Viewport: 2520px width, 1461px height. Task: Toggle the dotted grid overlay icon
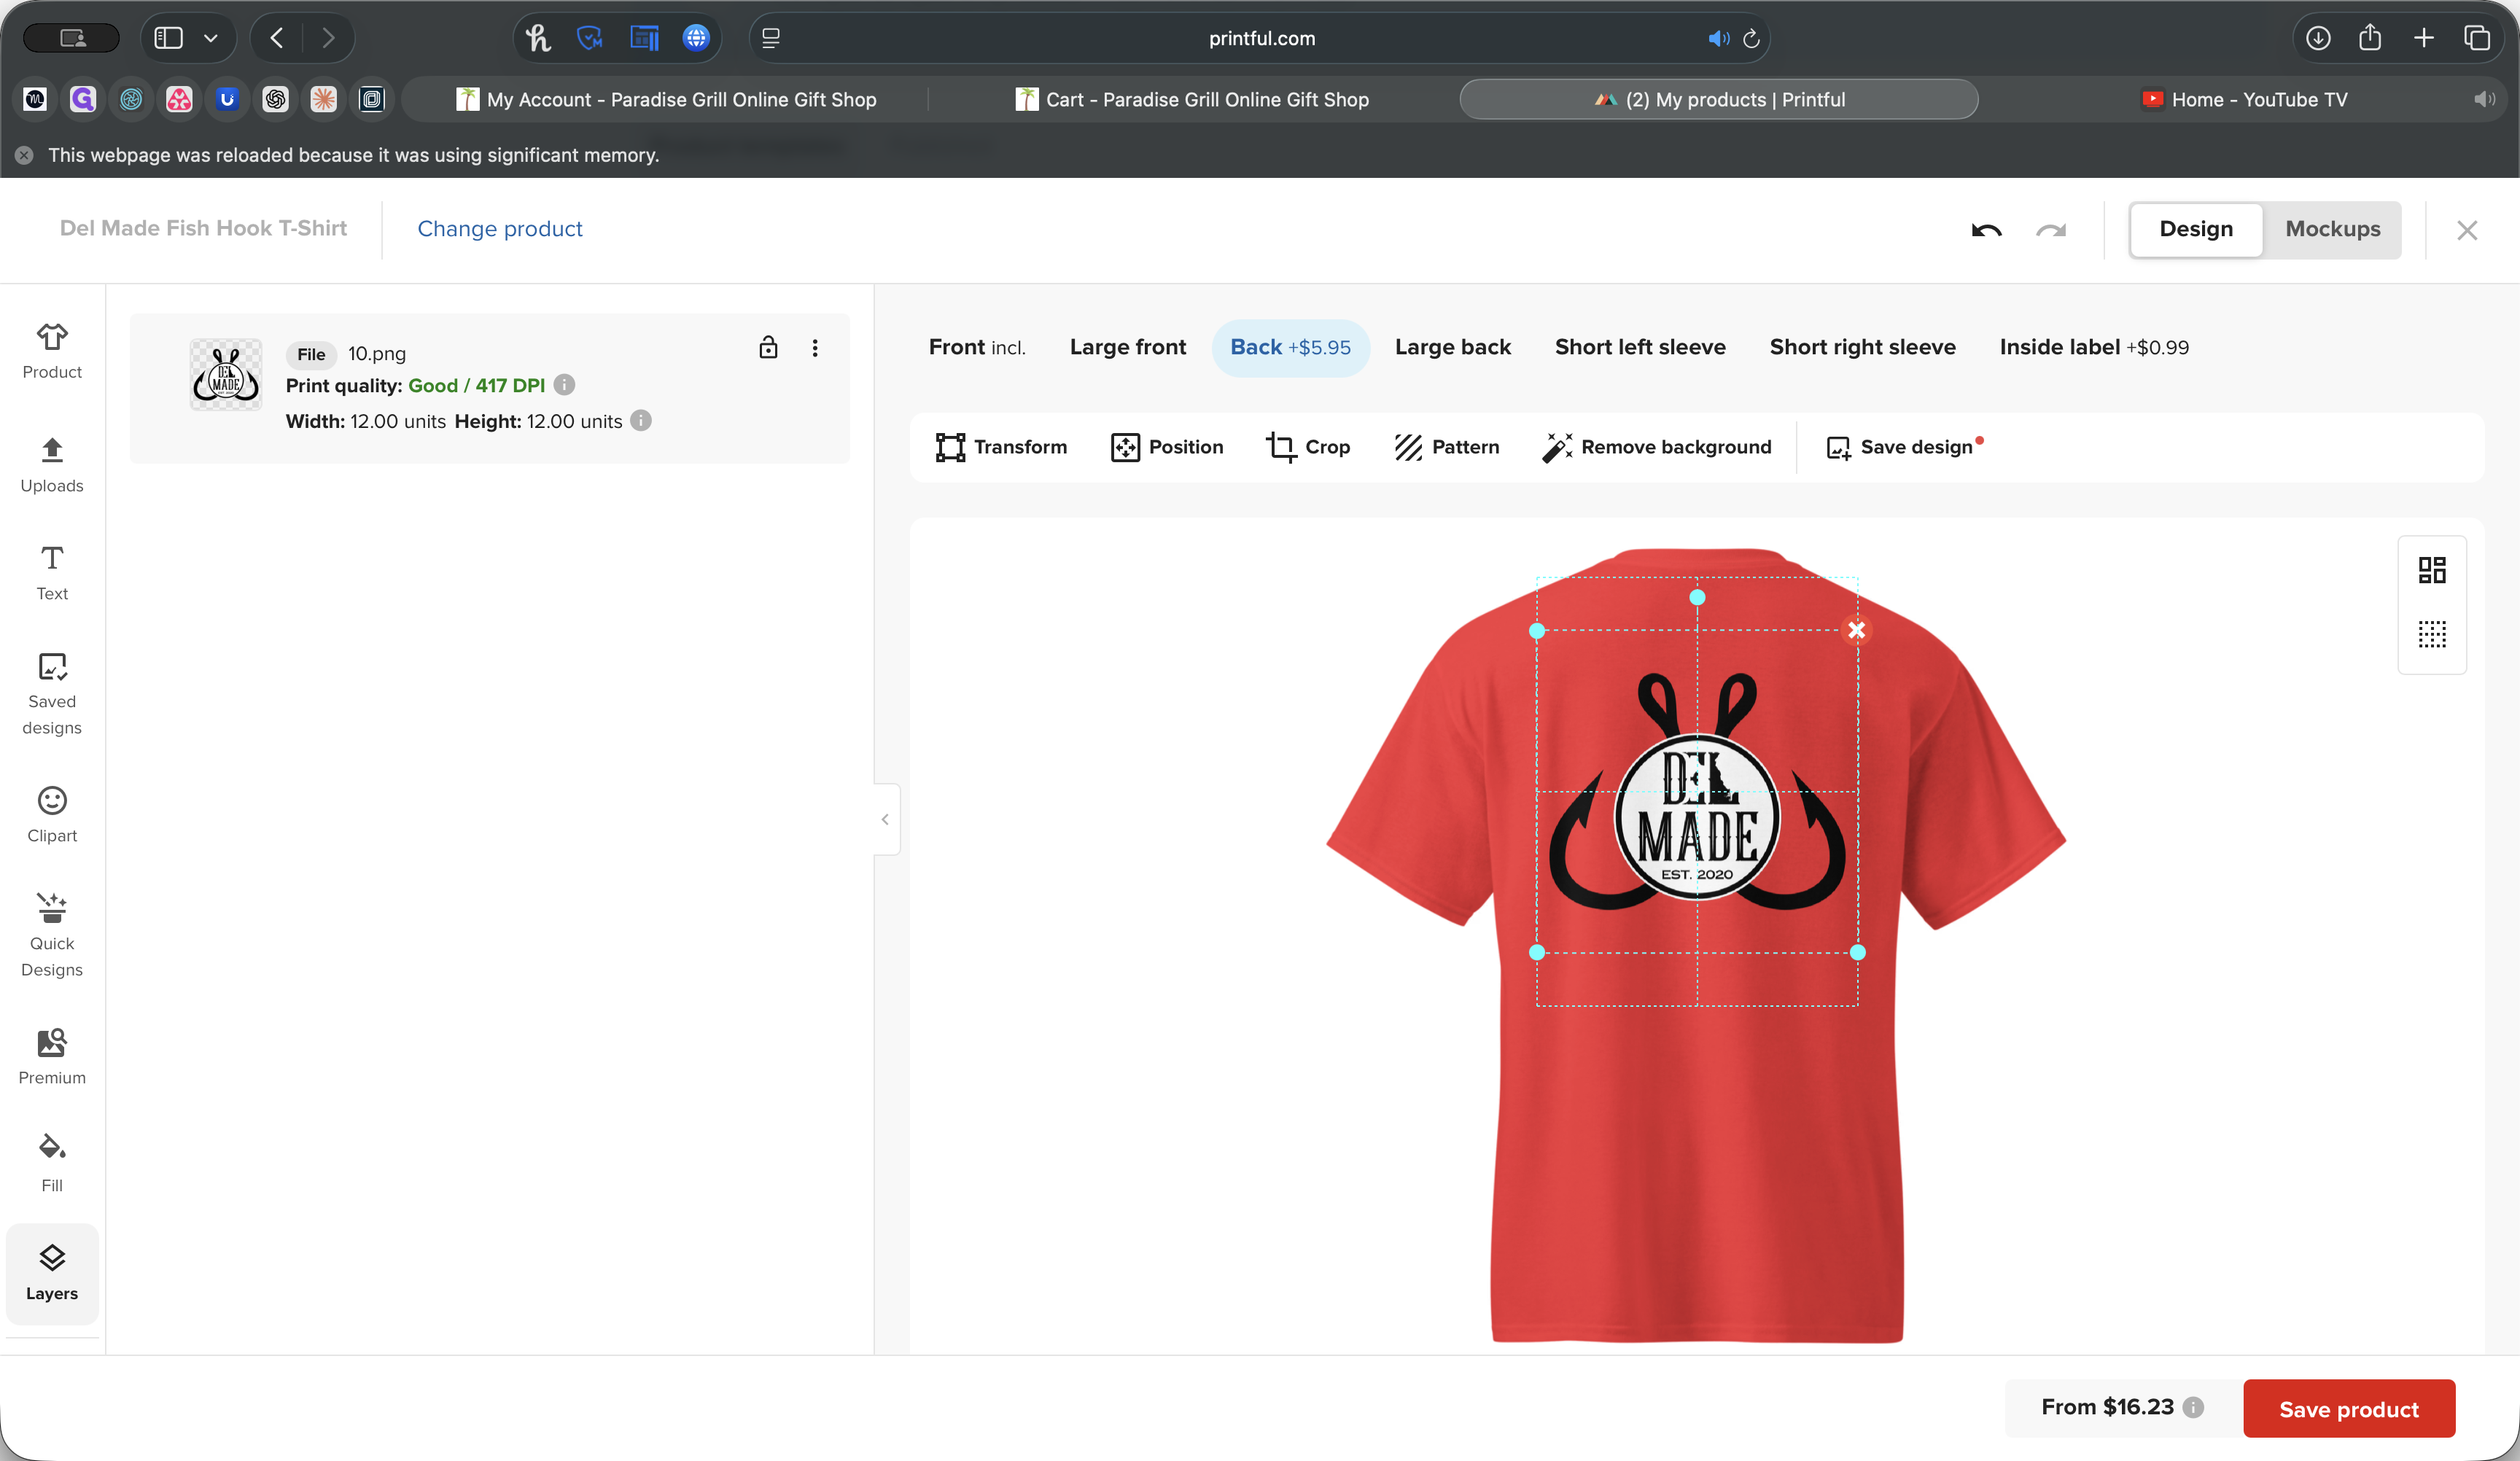(2432, 634)
